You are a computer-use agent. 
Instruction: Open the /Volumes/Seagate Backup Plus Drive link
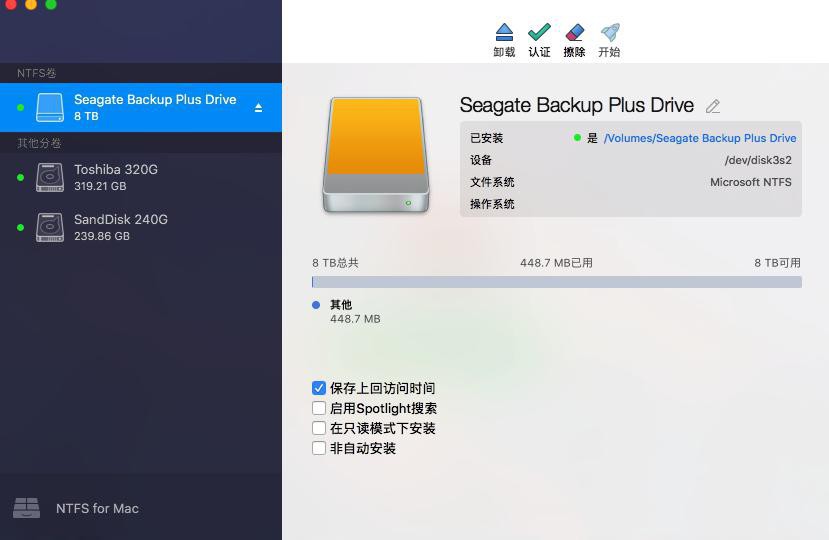700,138
